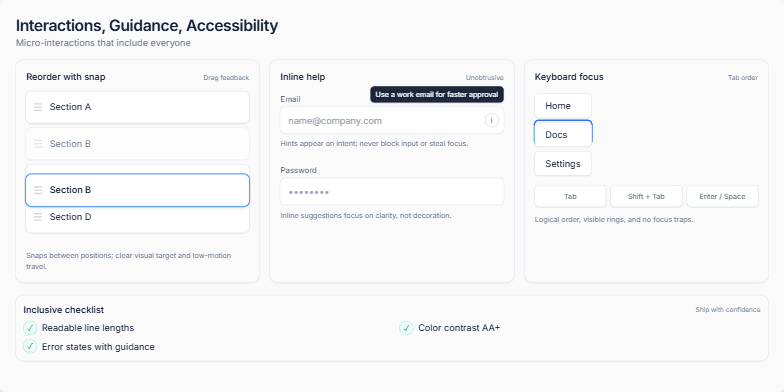Select the Home nav item
784x392 pixels.
tap(563, 106)
